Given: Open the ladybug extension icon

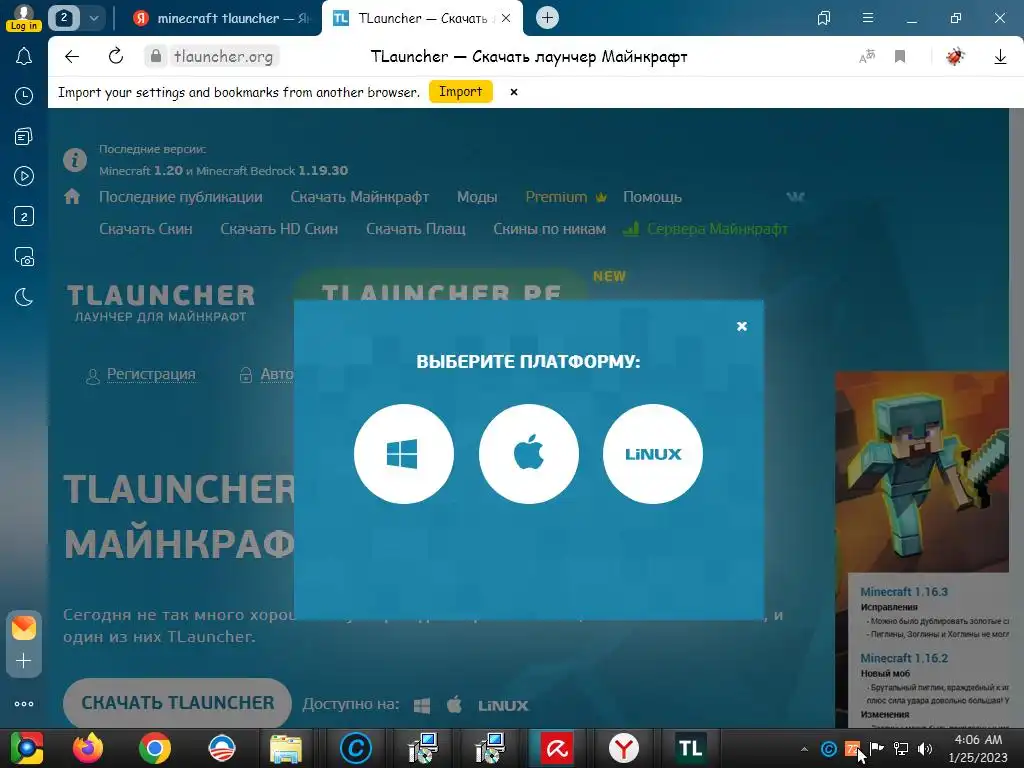Looking at the screenshot, I should coord(955,57).
